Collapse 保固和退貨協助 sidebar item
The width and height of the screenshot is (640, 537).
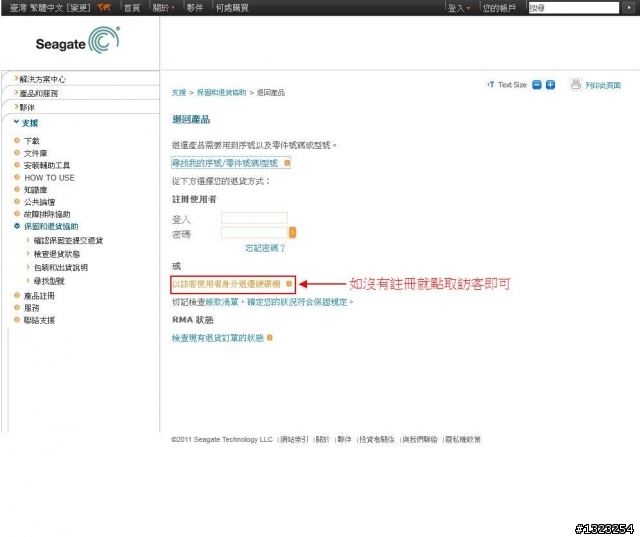tap(51, 226)
